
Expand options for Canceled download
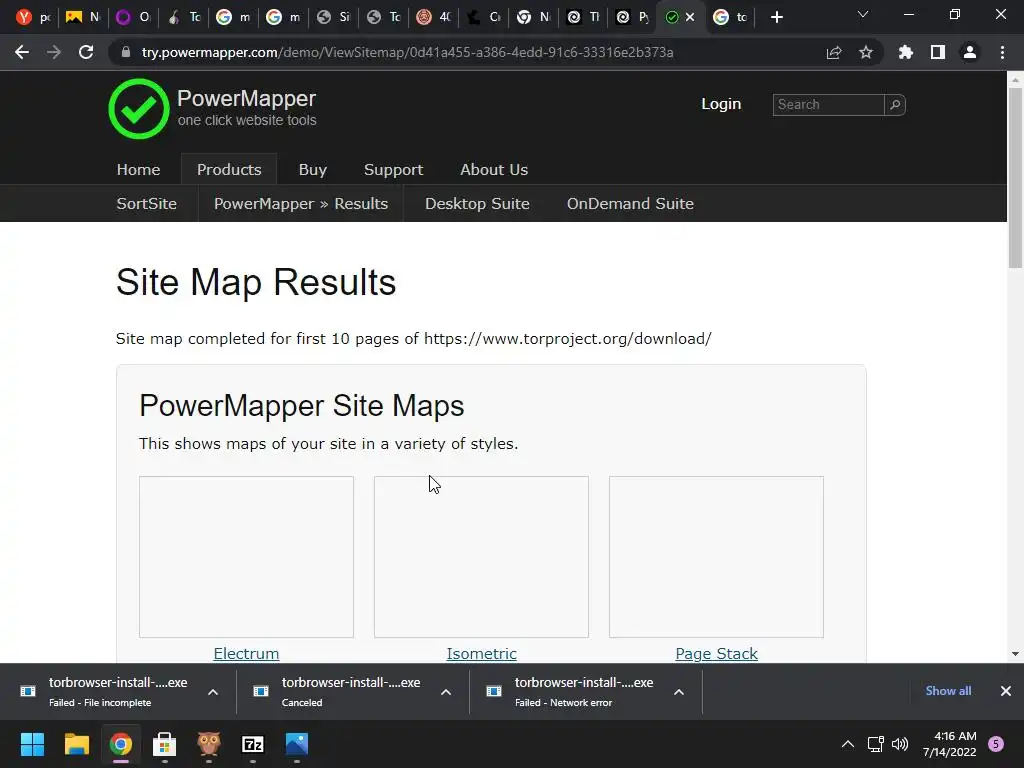tap(446, 692)
